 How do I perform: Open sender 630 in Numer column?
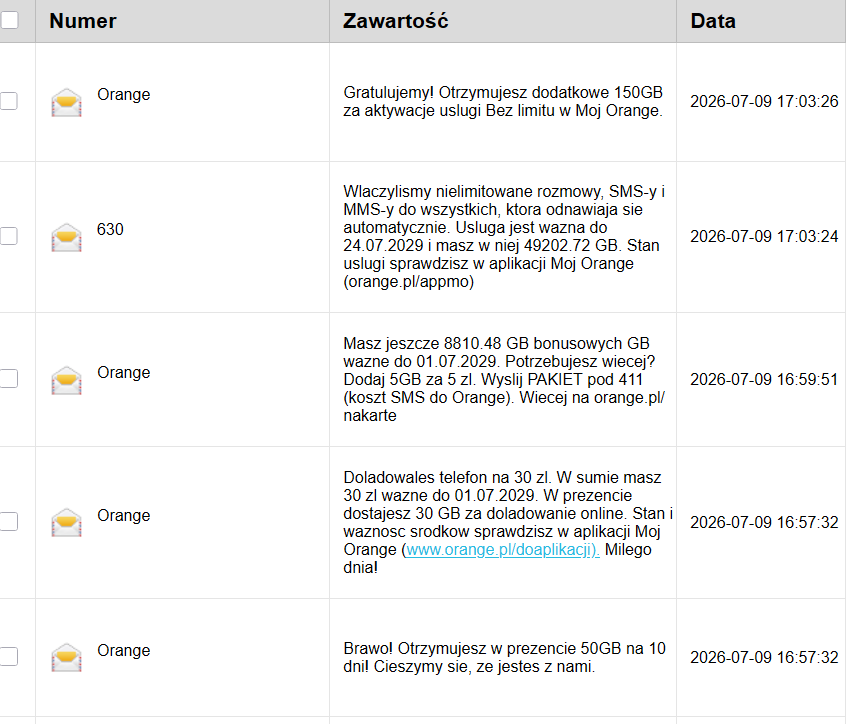[110, 229]
